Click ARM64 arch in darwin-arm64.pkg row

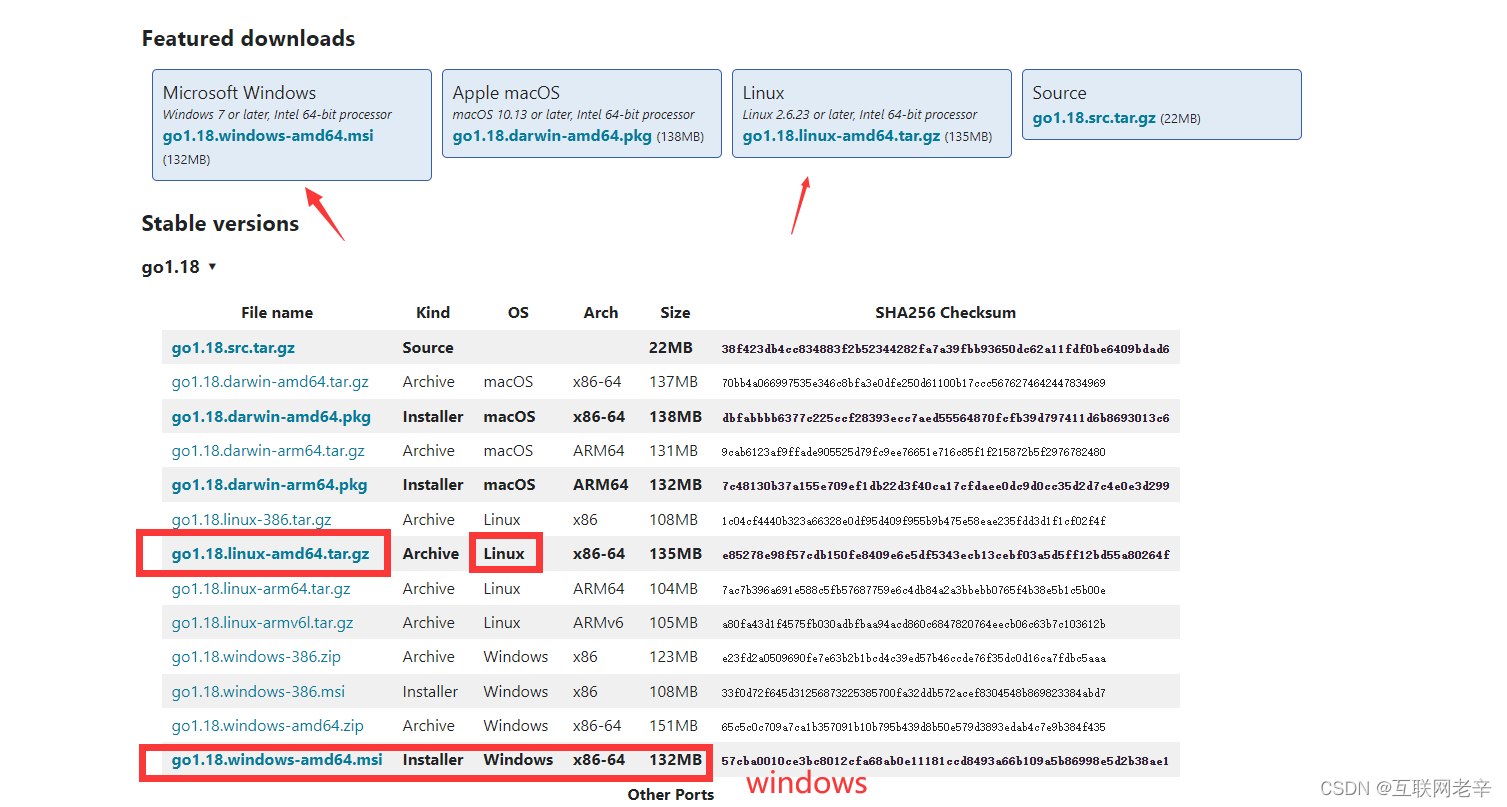click(x=601, y=485)
